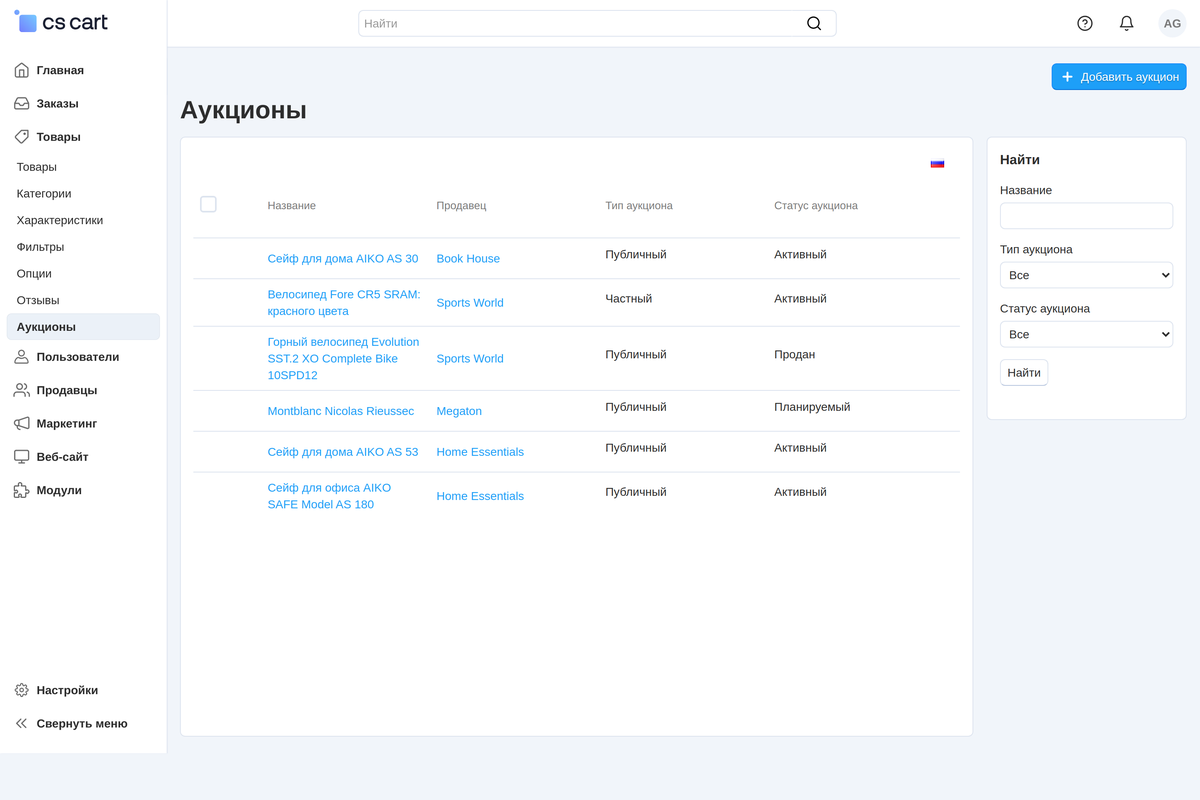Open the Статус аукциона dropdown
This screenshot has height=800, width=1200.
1086,334
